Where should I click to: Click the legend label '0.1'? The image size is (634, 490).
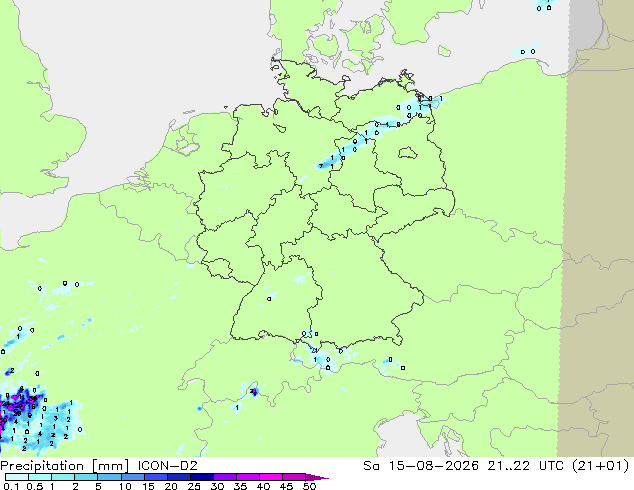(11, 486)
